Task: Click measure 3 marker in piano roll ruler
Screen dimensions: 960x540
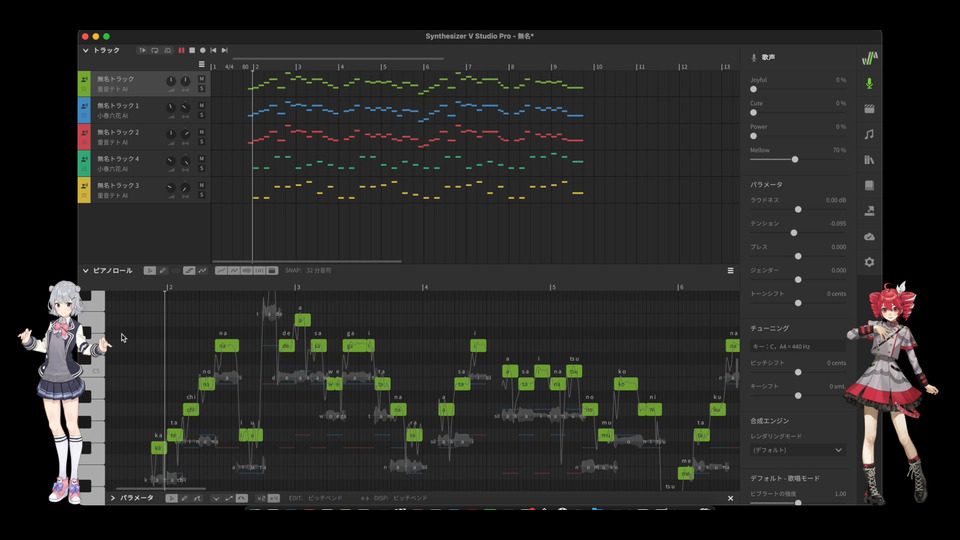Action: pos(297,287)
